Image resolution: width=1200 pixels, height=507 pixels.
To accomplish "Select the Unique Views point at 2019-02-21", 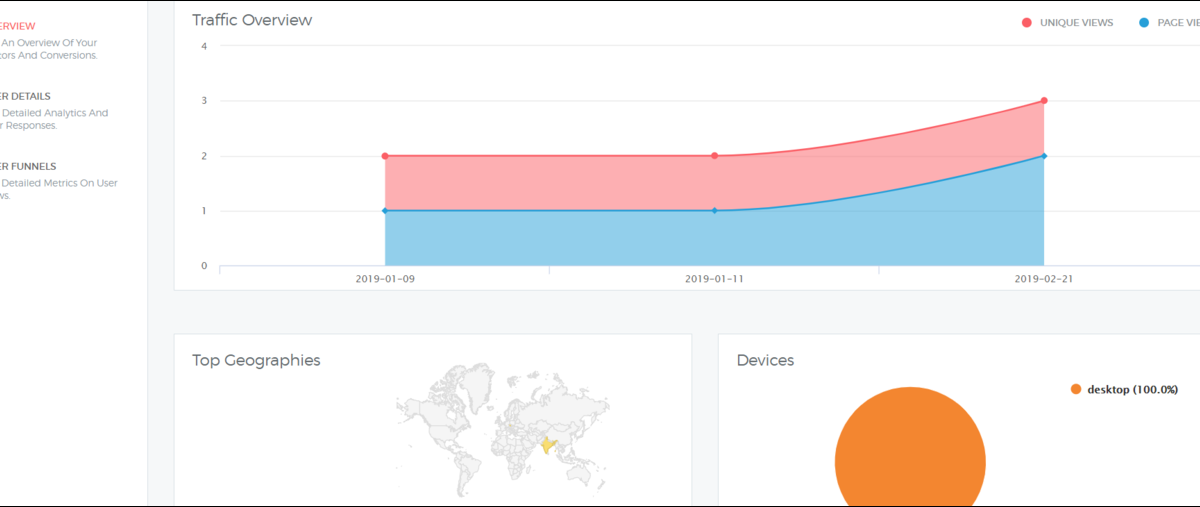I will pos(1044,101).
